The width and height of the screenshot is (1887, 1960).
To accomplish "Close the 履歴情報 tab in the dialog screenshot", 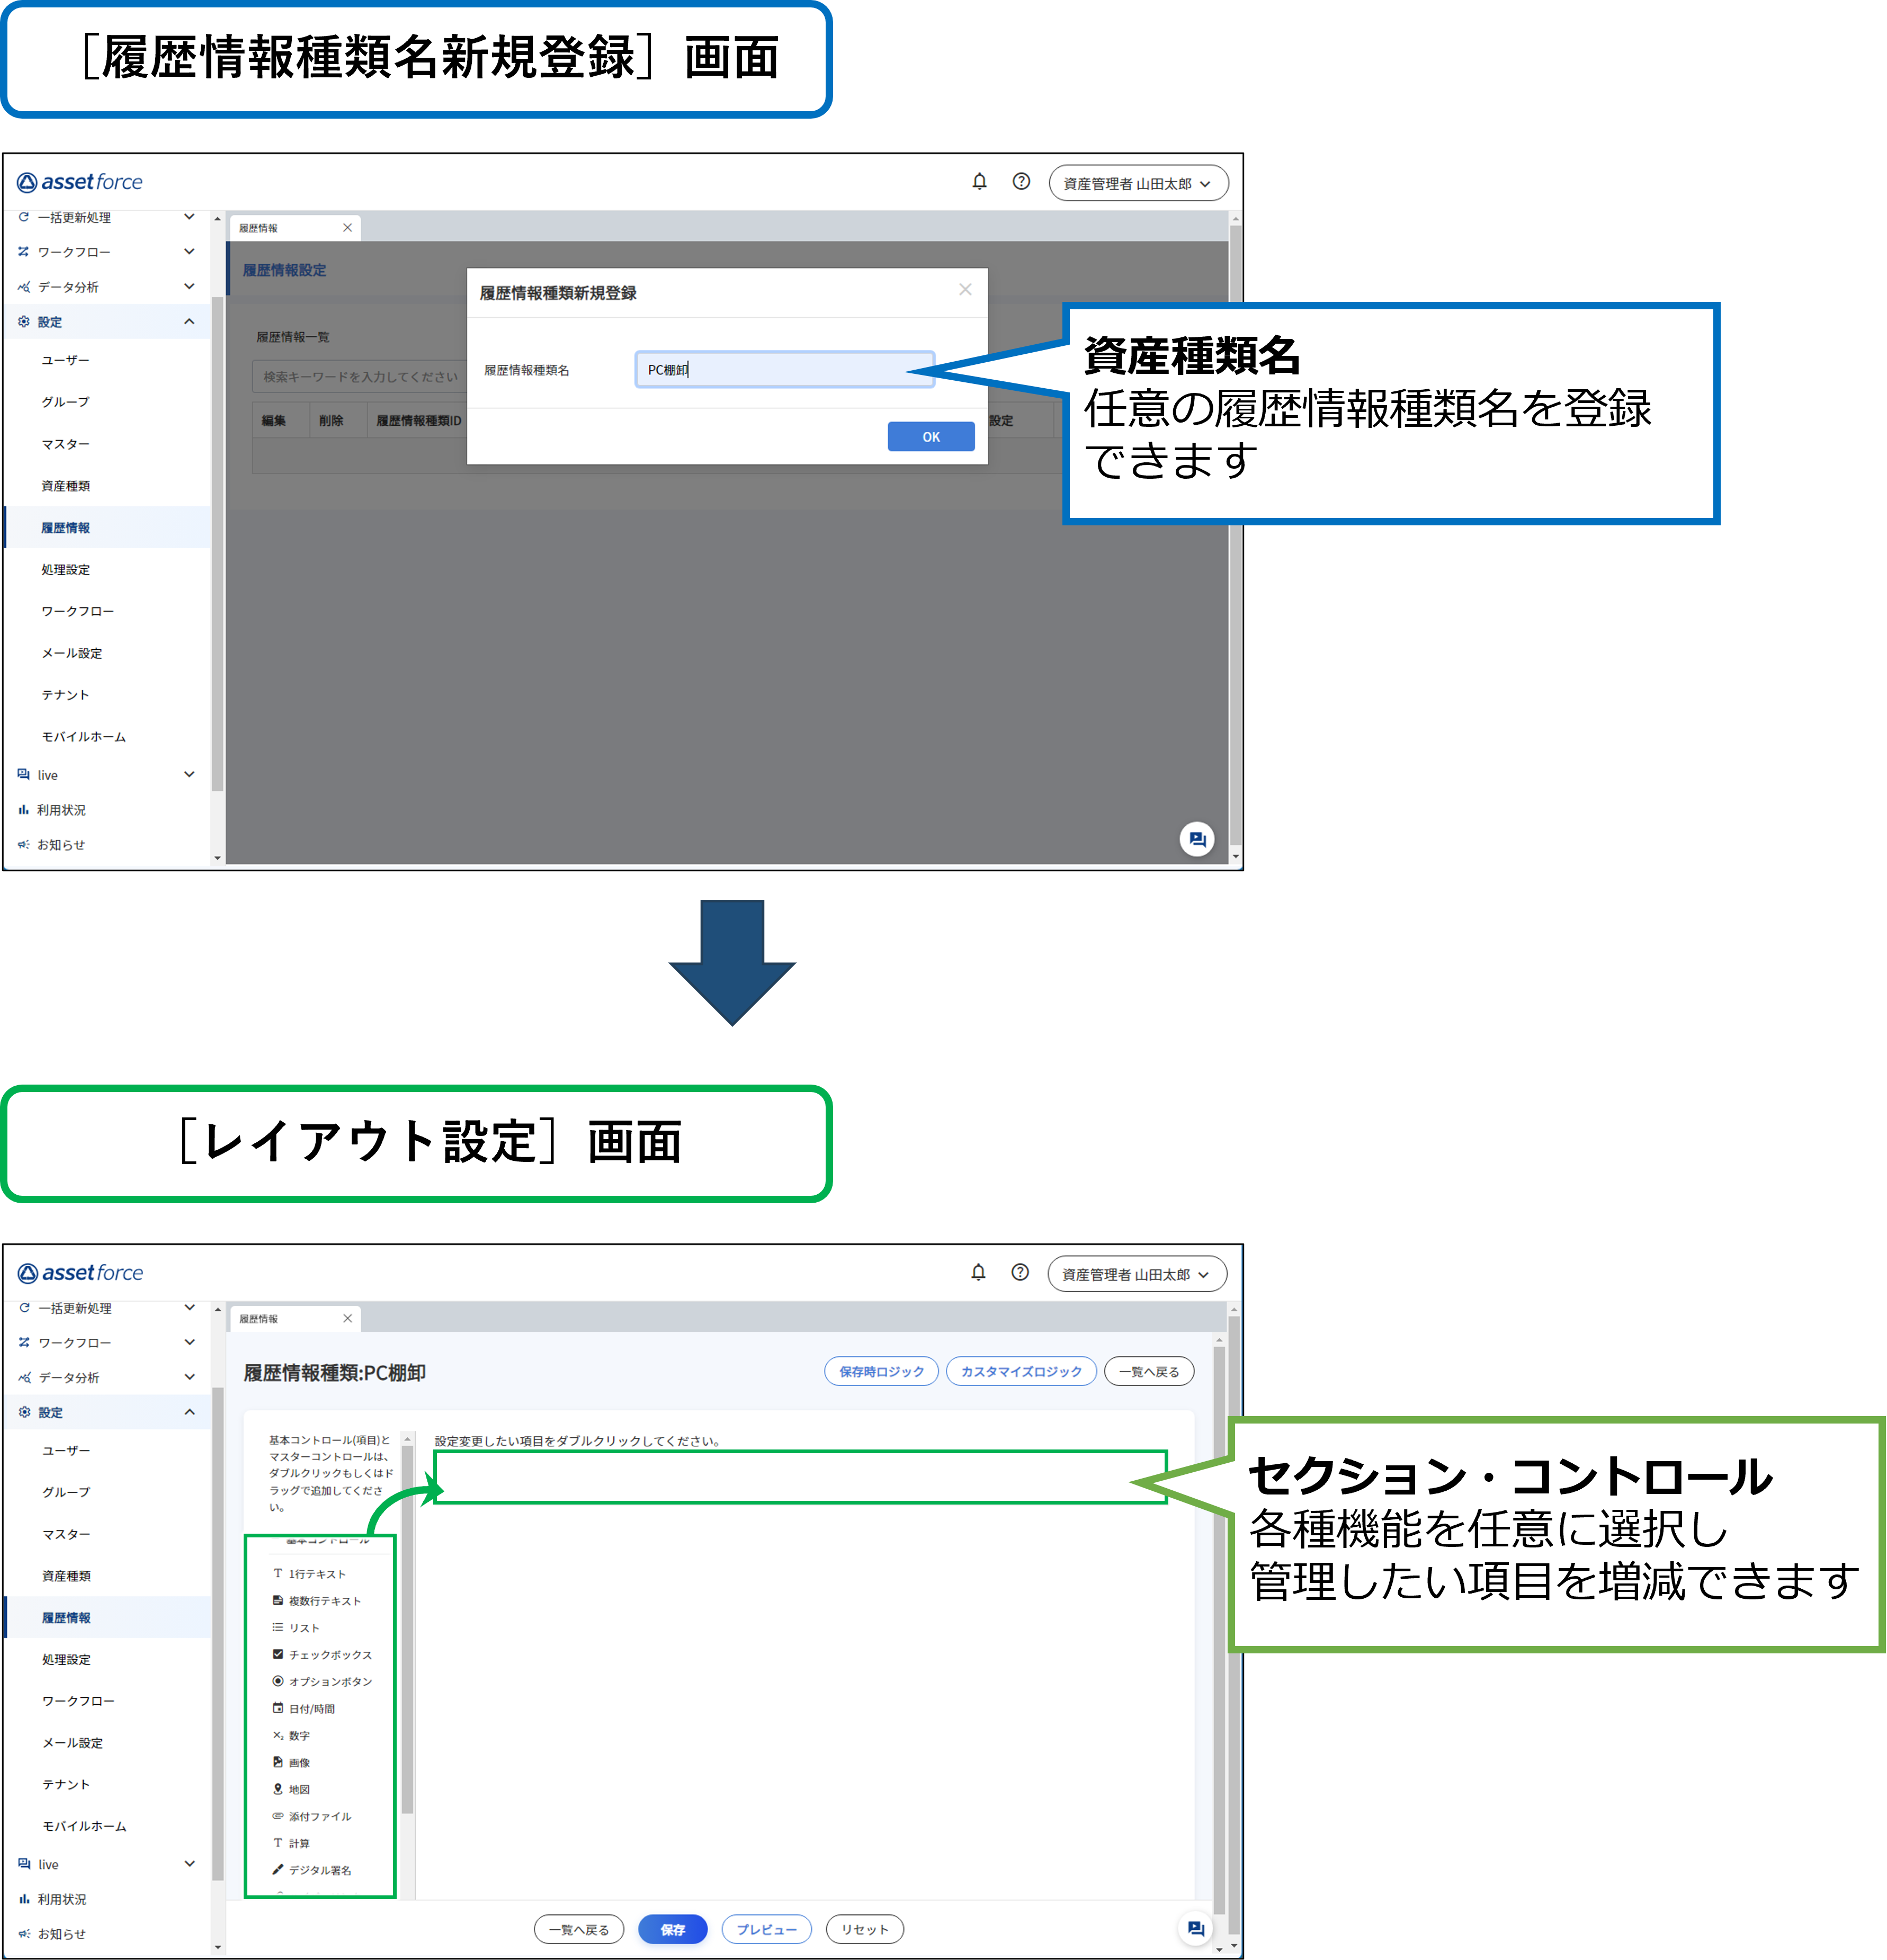I will click(347, 228).
